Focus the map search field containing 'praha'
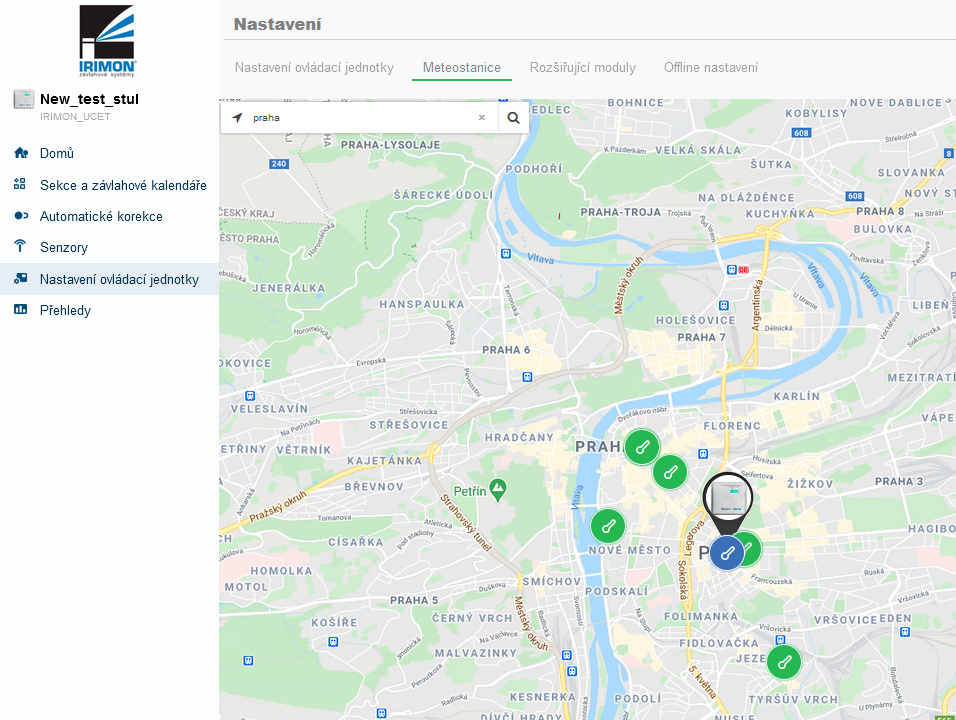Image resolution: width=956 pixels, height=720 pixels. (360, 118)
